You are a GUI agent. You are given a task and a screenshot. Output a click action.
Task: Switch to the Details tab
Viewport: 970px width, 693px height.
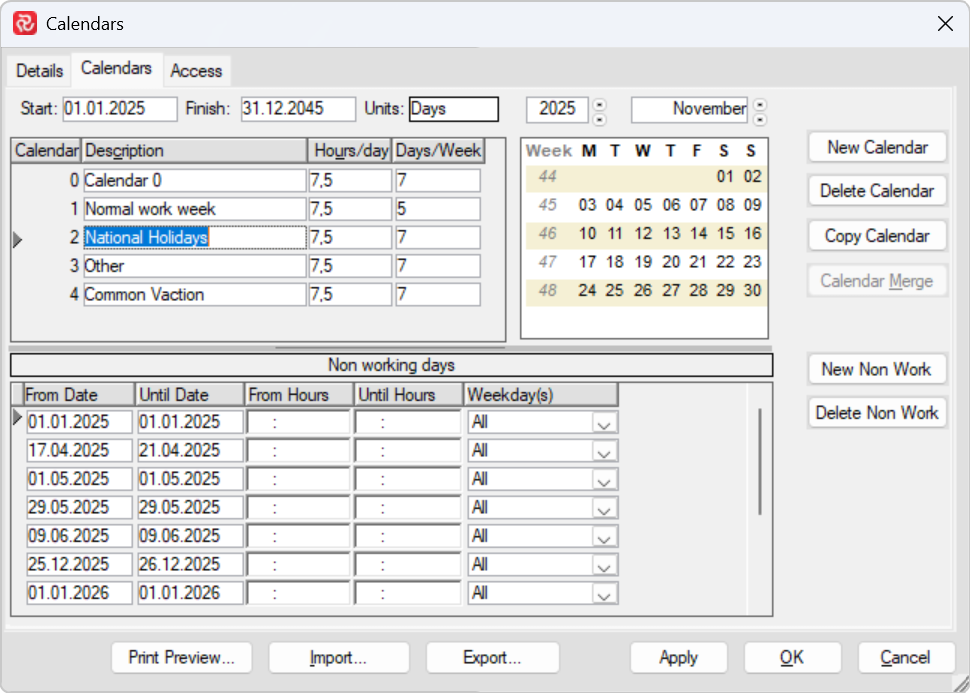pyautogui.click(x=39, y=70)
